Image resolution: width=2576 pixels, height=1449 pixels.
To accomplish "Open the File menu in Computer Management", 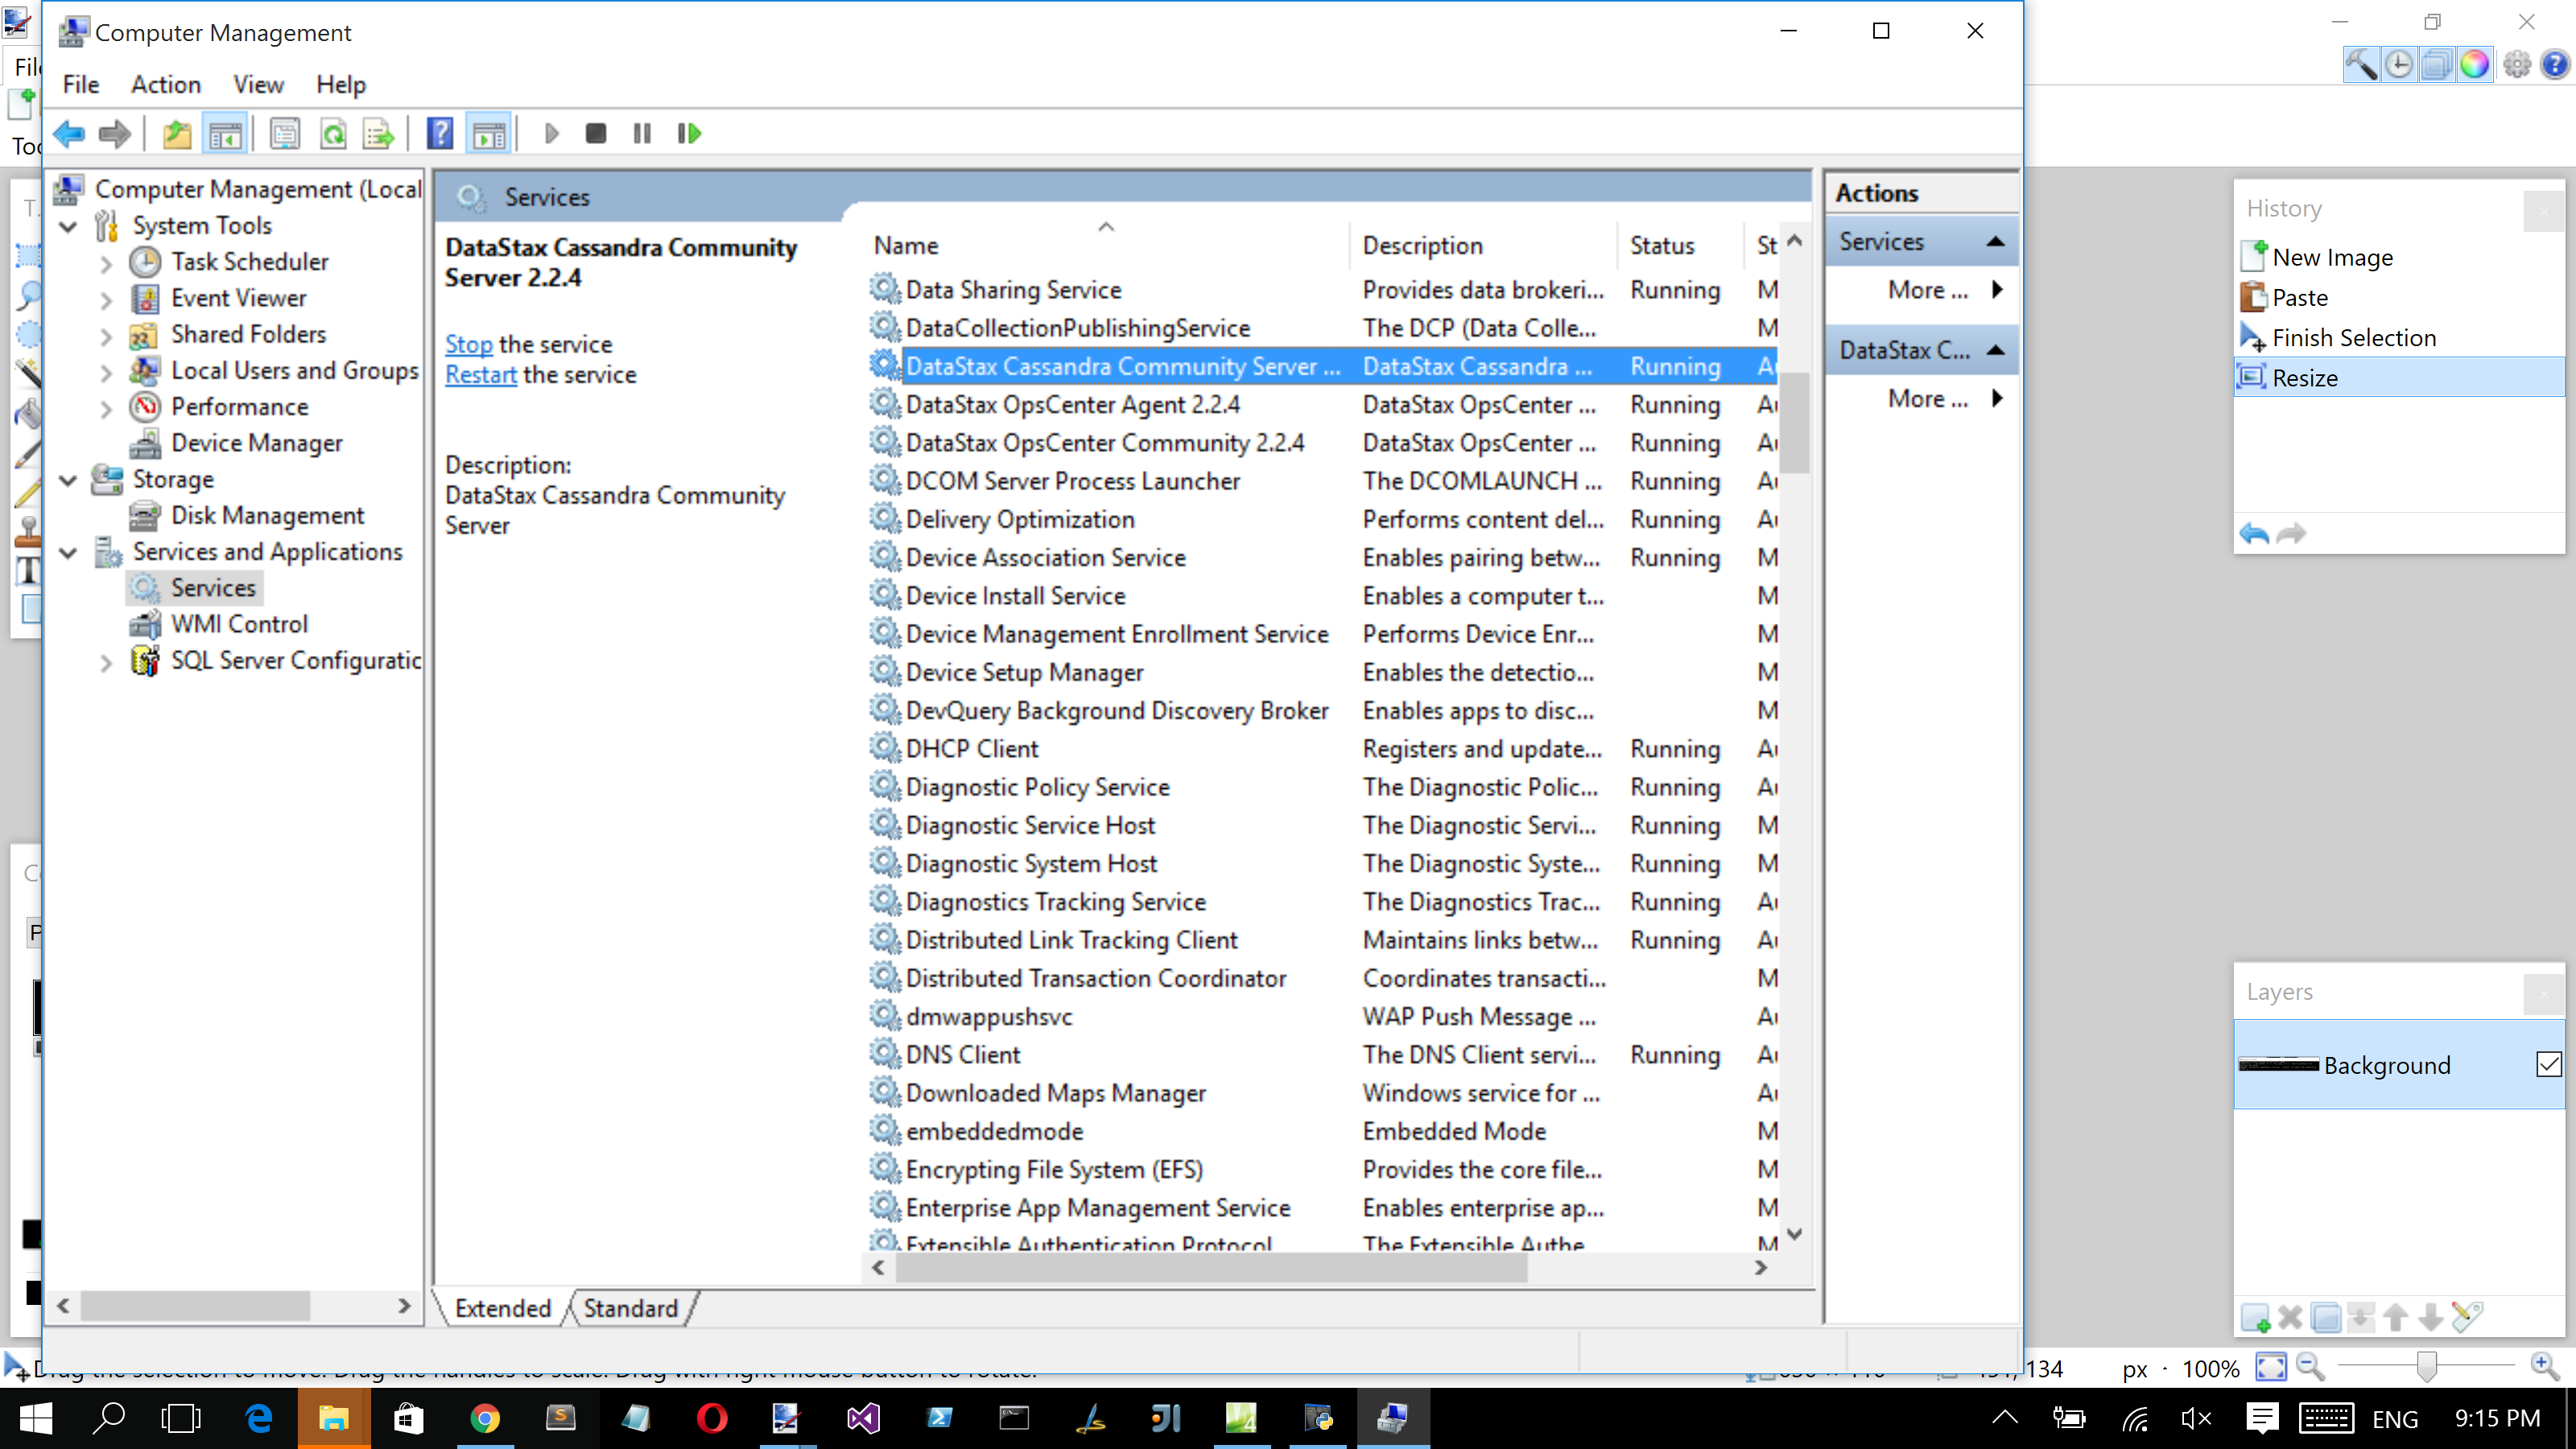I will pyautogui.click(x=81, y=85).
